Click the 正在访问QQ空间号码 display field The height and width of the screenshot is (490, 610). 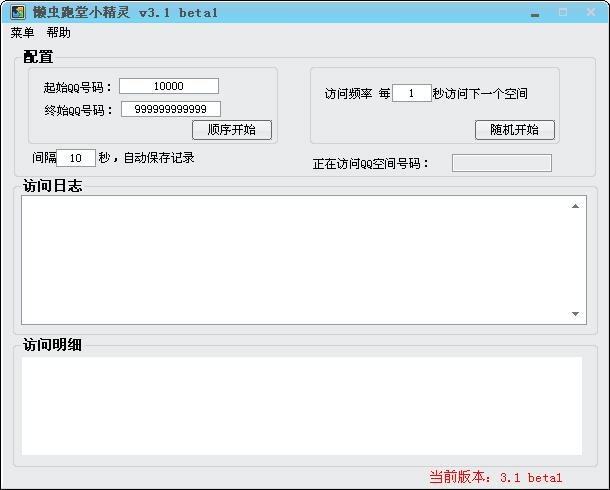502,163
